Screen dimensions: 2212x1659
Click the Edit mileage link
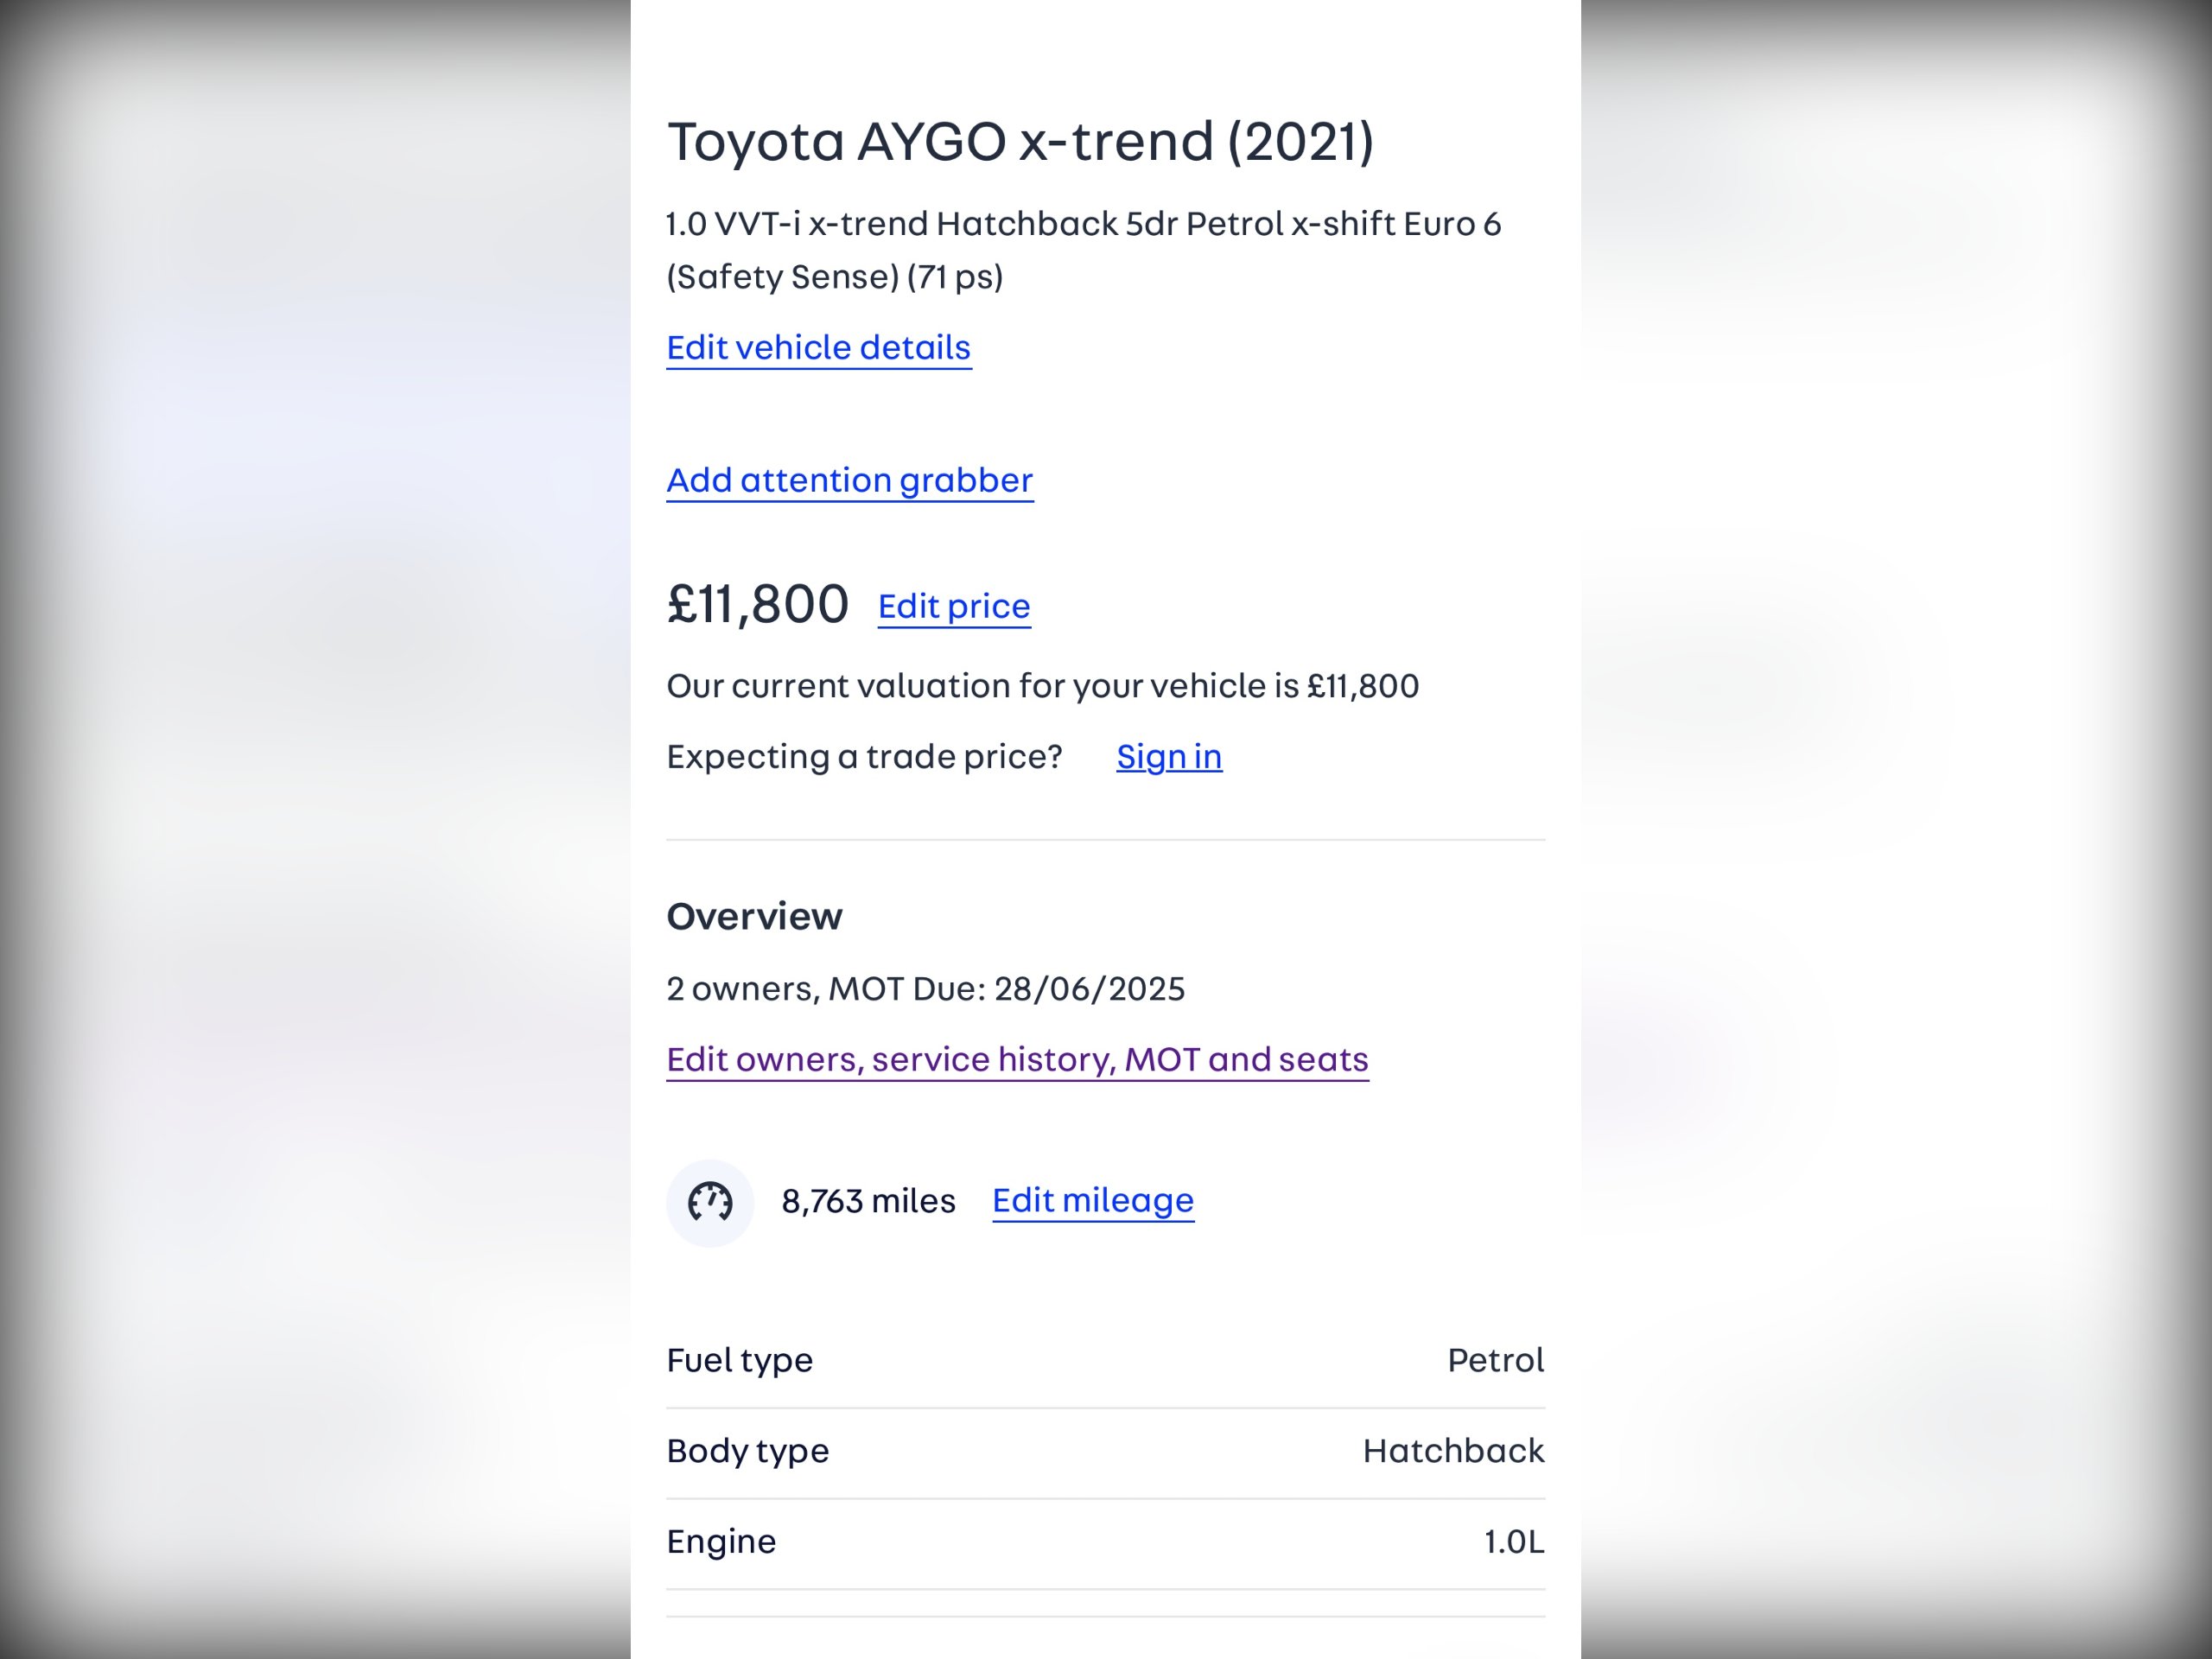1093,1201
